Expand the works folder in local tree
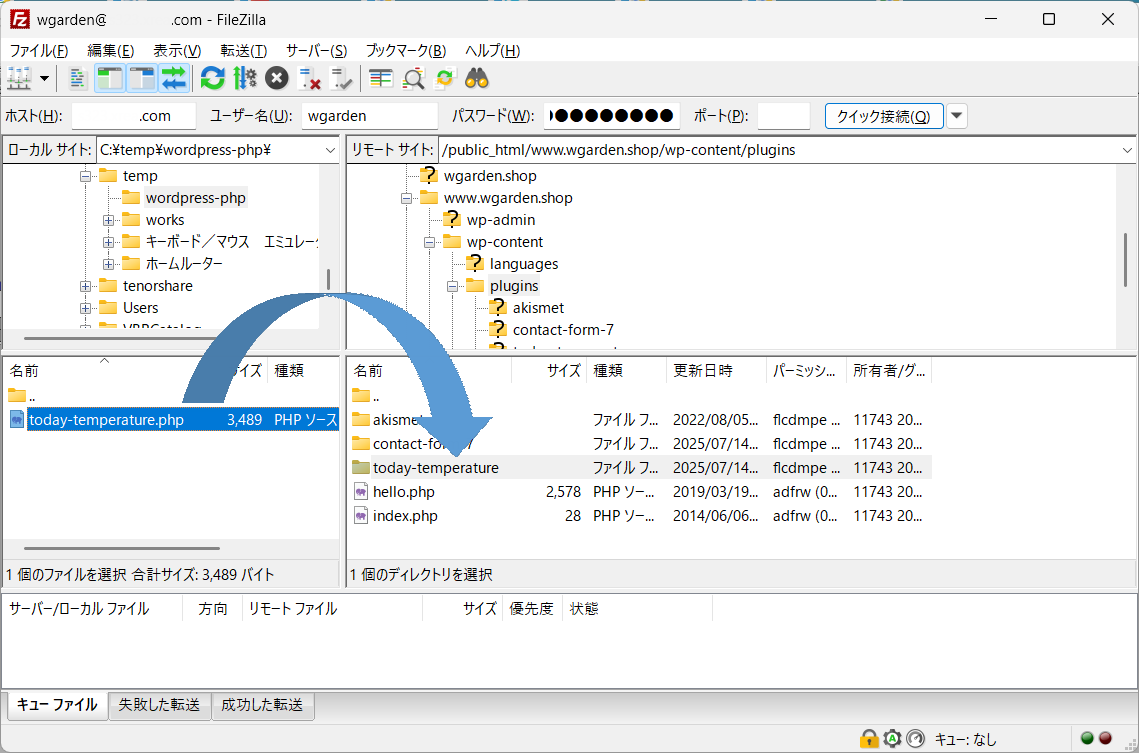Image resolution: width=1139 pixels, height=753 pixels. click(108, 220)
